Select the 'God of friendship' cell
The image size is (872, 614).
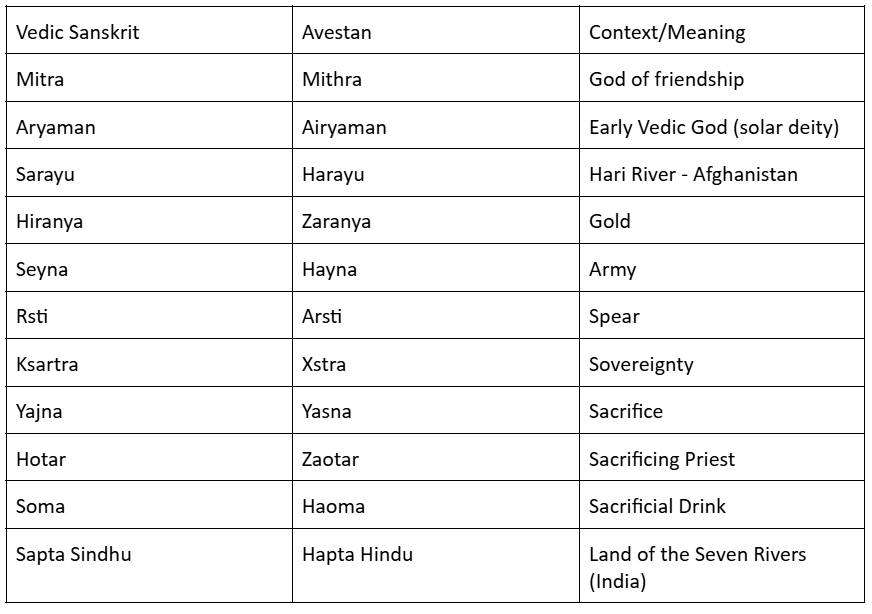pyautogui.click(x=722, y=78)
